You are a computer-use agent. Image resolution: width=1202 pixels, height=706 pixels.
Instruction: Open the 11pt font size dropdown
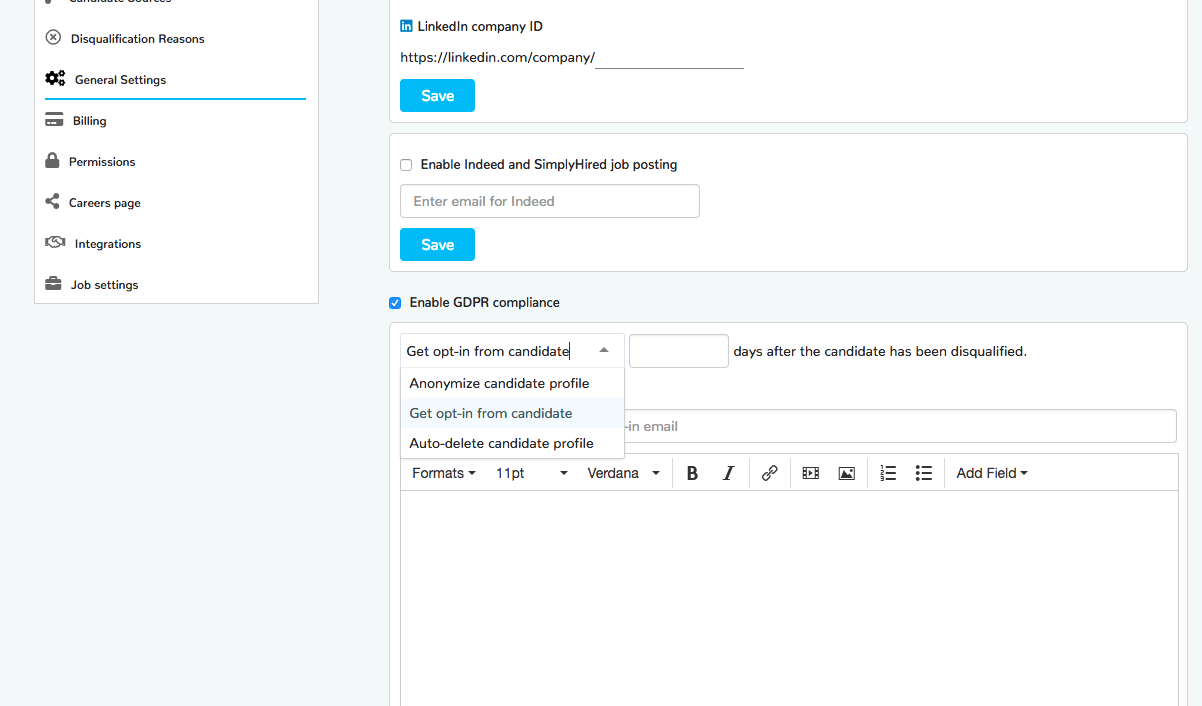click(x=531, y=473)
